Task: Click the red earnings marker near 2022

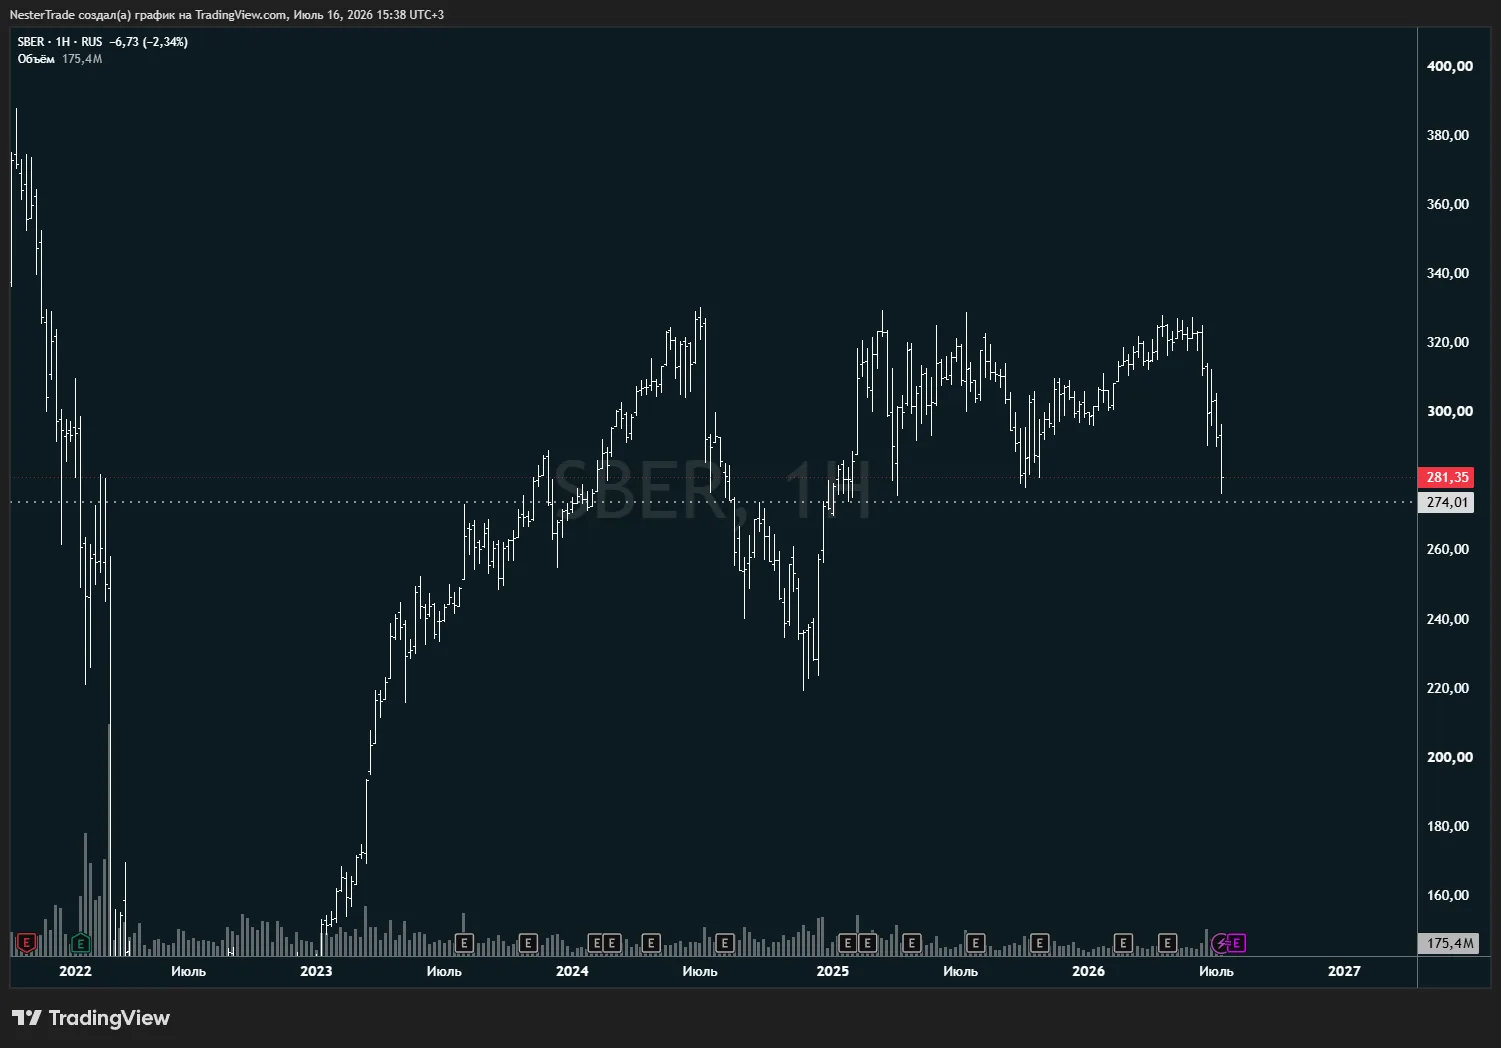Action: pos(27,943)
